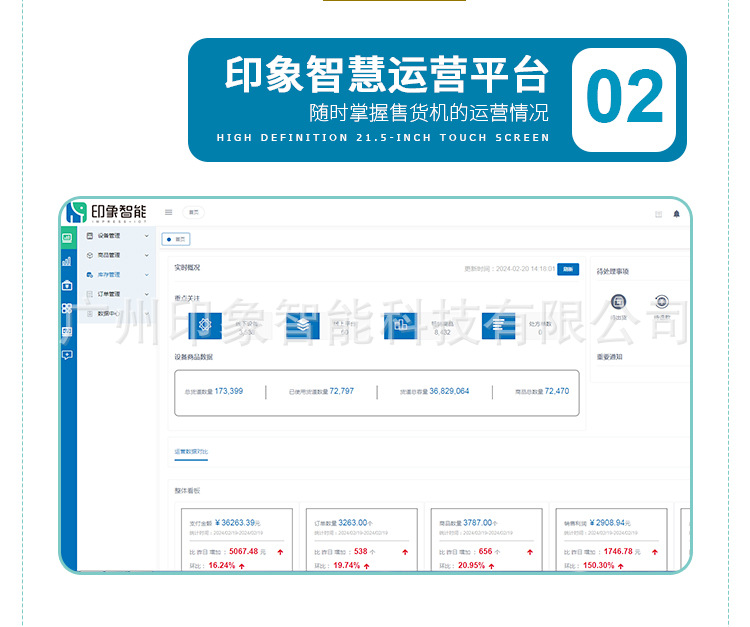Screen dimensions: 750x627
Task: Open the briefcase icon in sidebar rail
Action: point(67,285)
